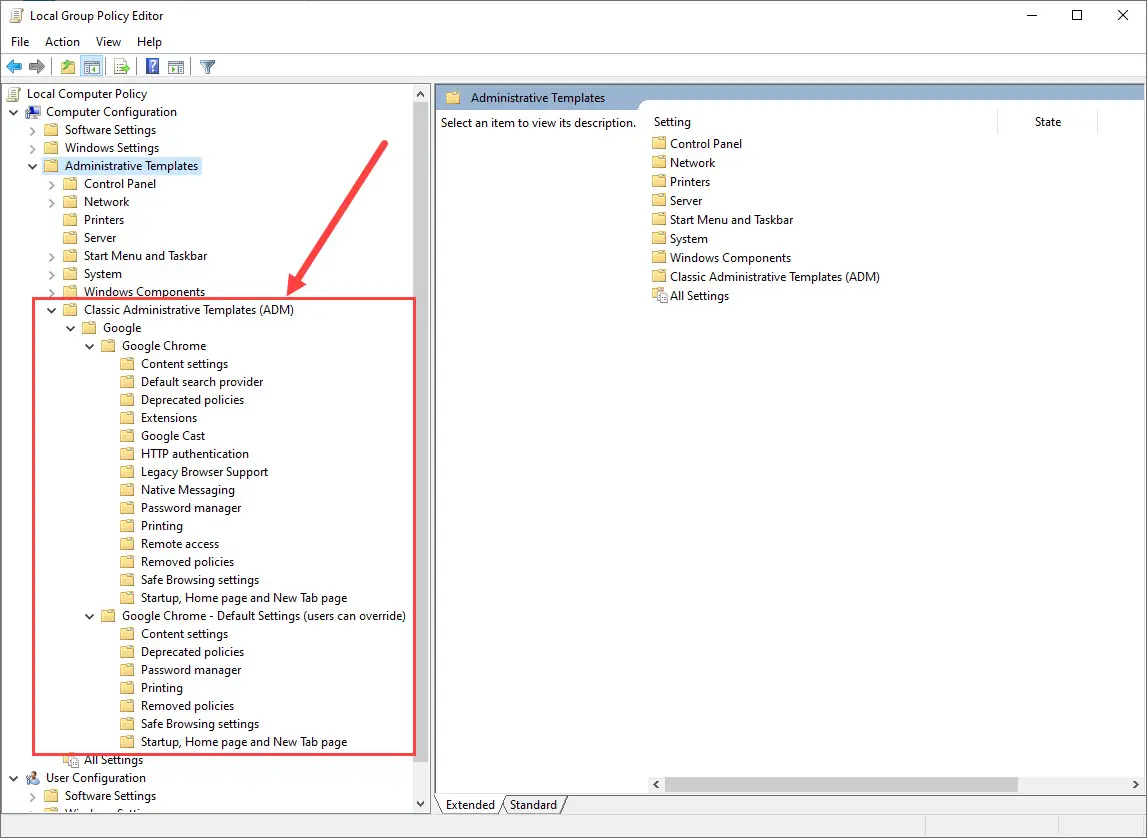Click the Computer Configuration computer icon
The height and width of the screenshot is (838, 1147).
coord(33,112)
